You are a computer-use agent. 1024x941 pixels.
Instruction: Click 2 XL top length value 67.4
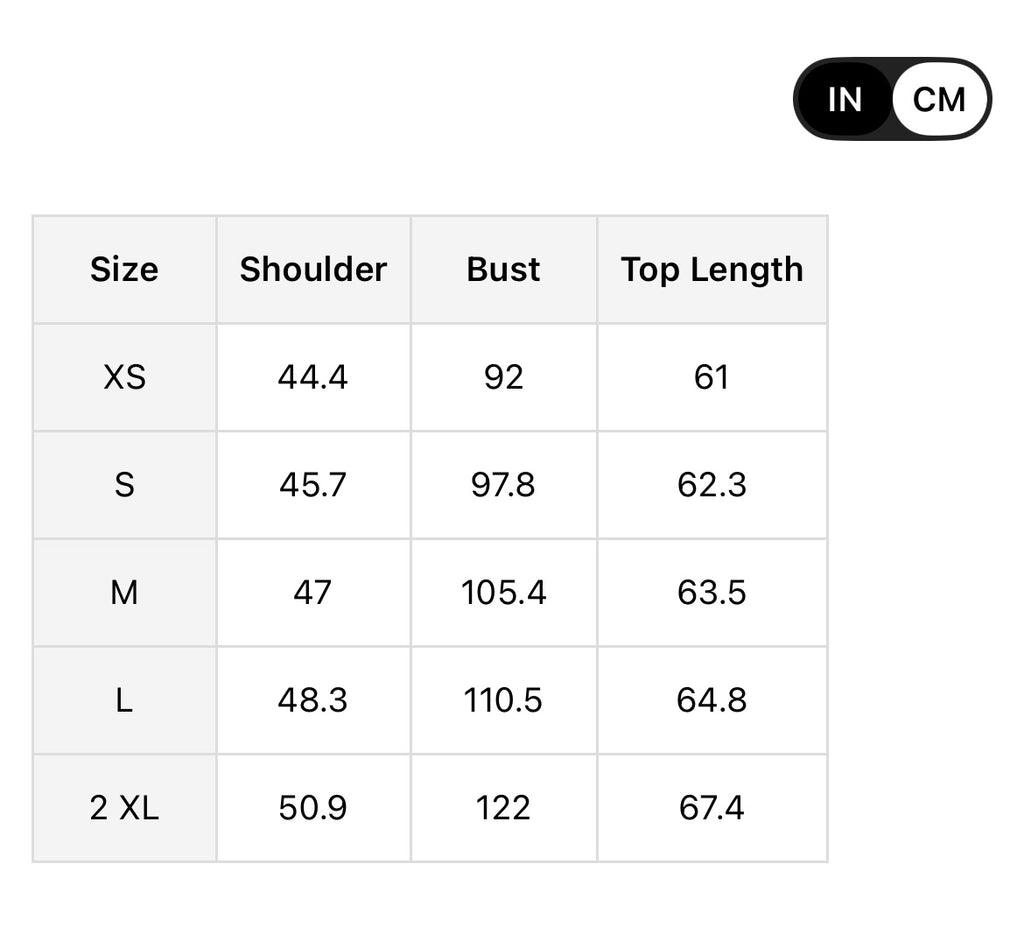tap(711, 808)
